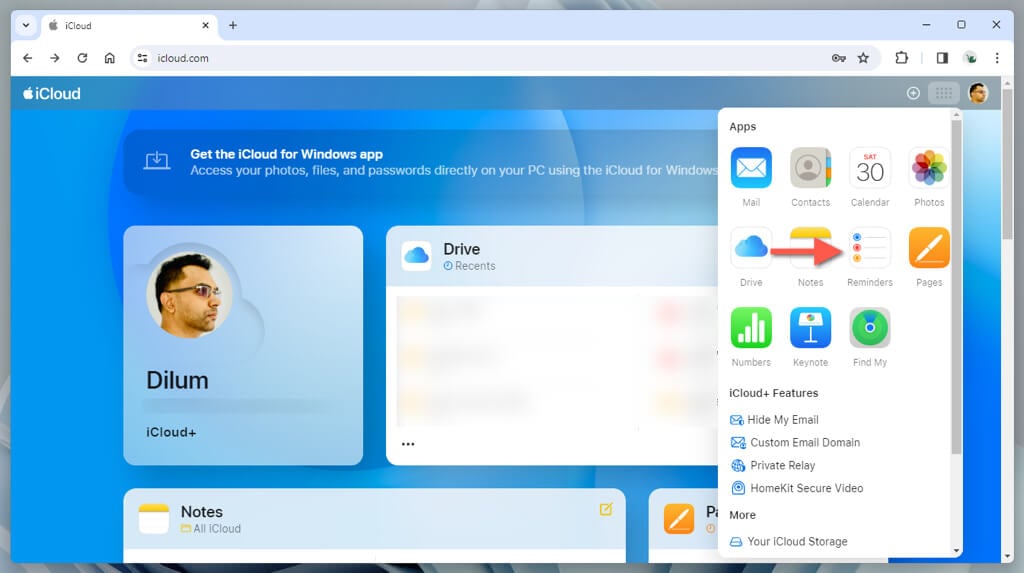Go forward in browser
Viewport: 1024px width, 573px height.
[55, 58]
